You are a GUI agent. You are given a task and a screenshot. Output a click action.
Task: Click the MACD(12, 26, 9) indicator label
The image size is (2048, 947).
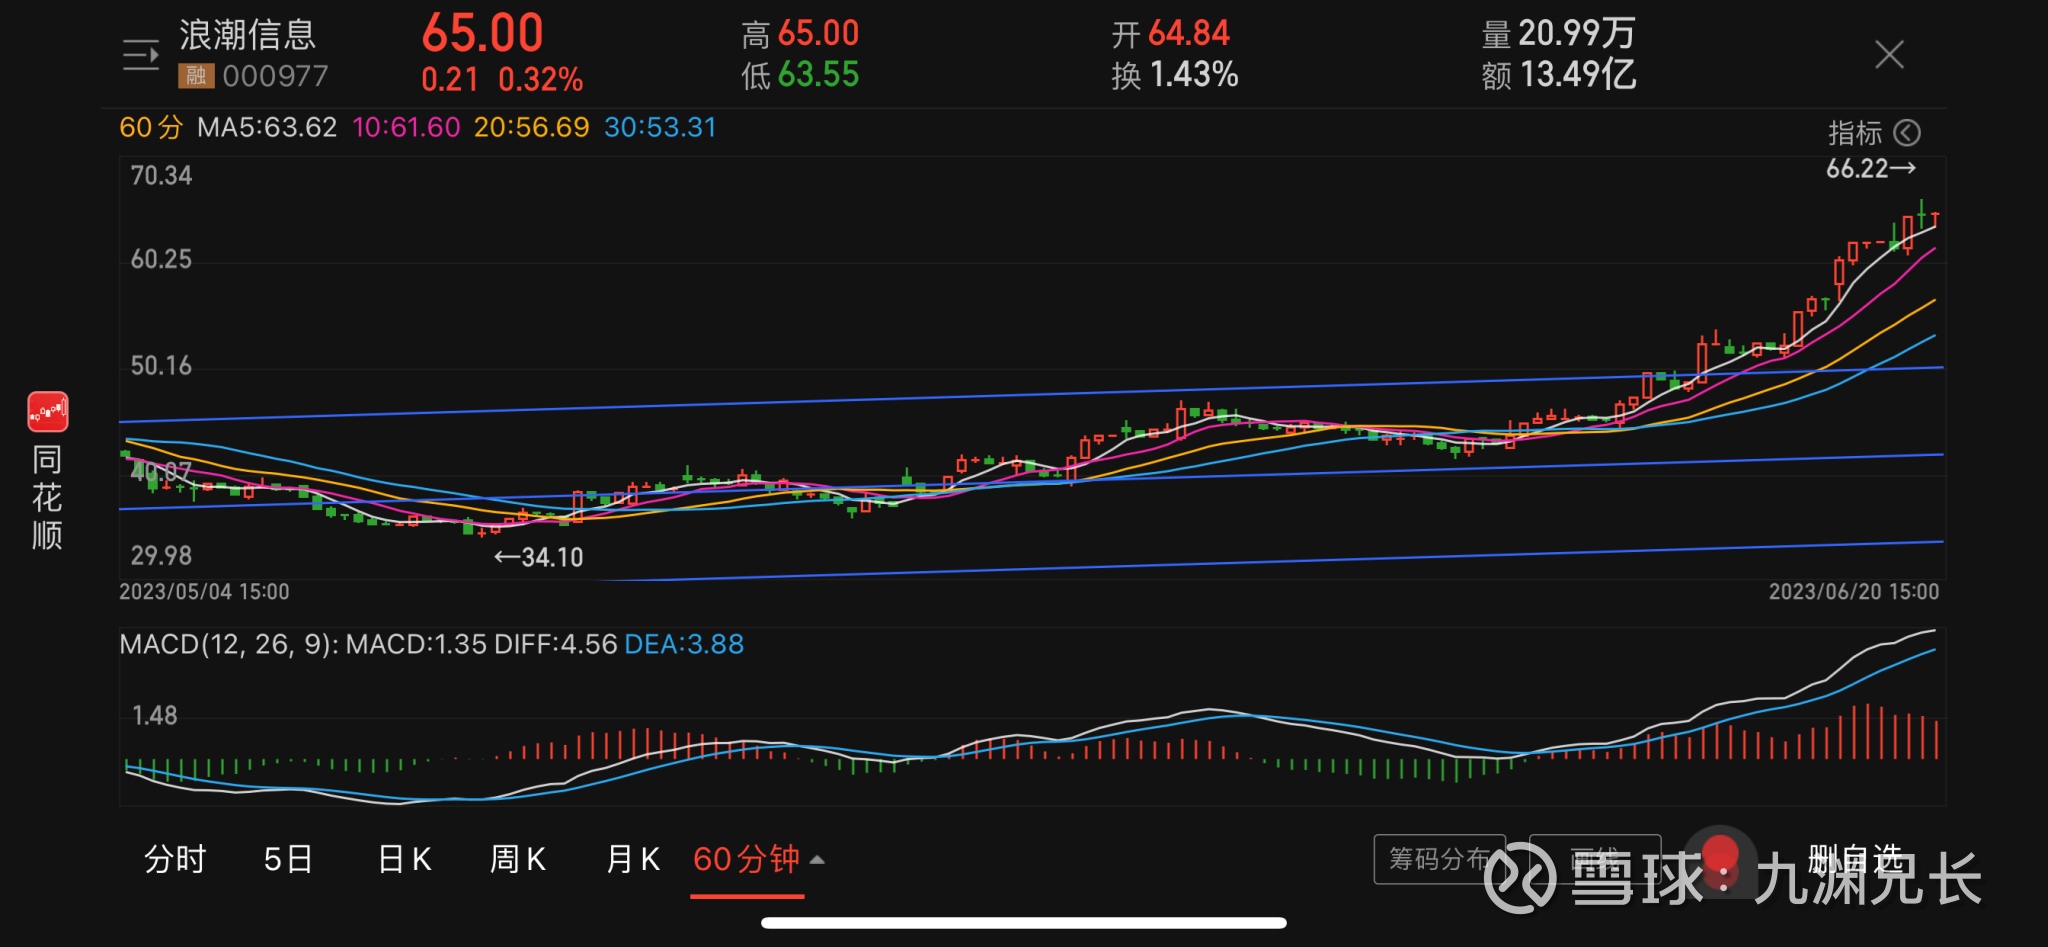click(229, 644)
